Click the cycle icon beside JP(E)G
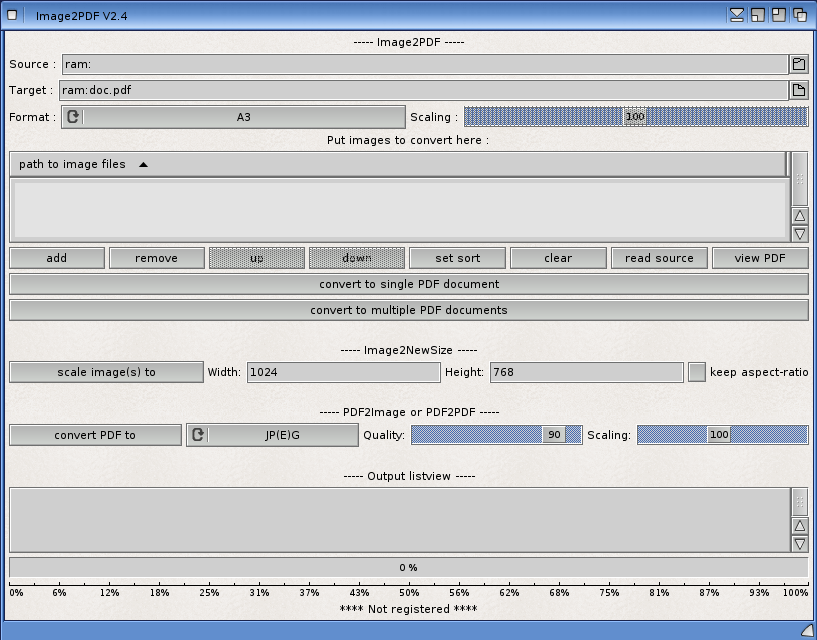Image resolution: width=817 pixels, height=640 pixels. point(198,435)
